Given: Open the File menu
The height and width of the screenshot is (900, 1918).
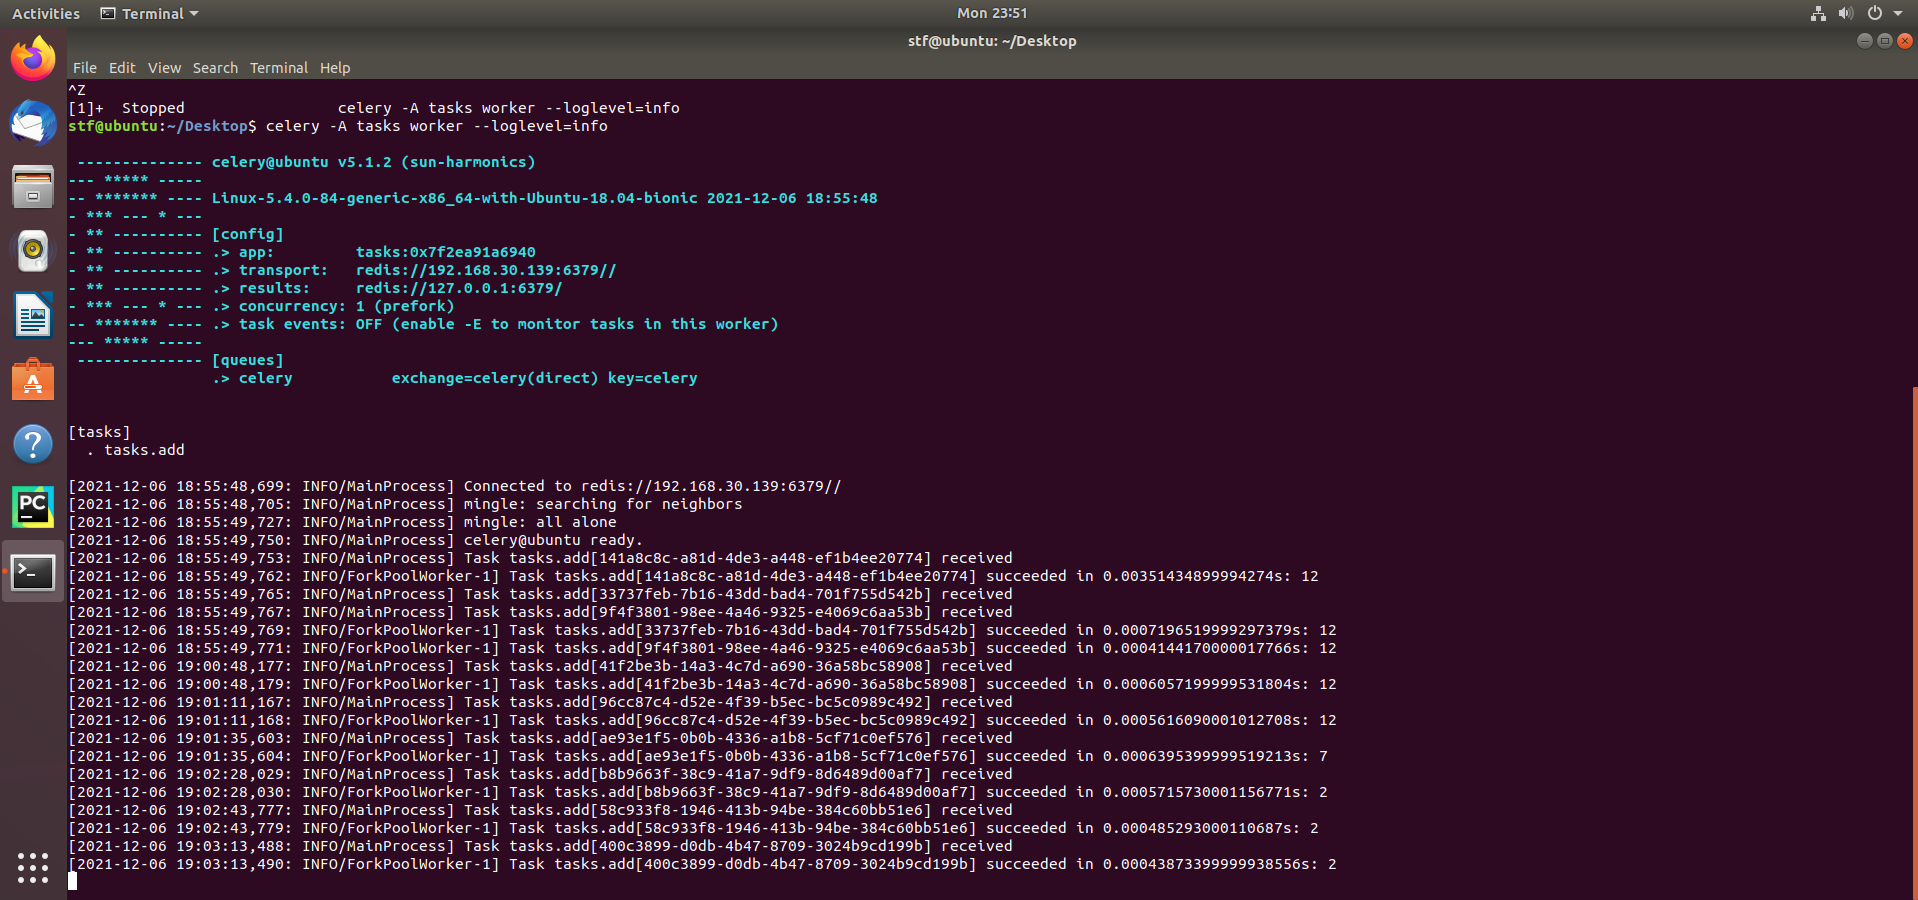Looking at the screenshot, I should coord(85,68).
